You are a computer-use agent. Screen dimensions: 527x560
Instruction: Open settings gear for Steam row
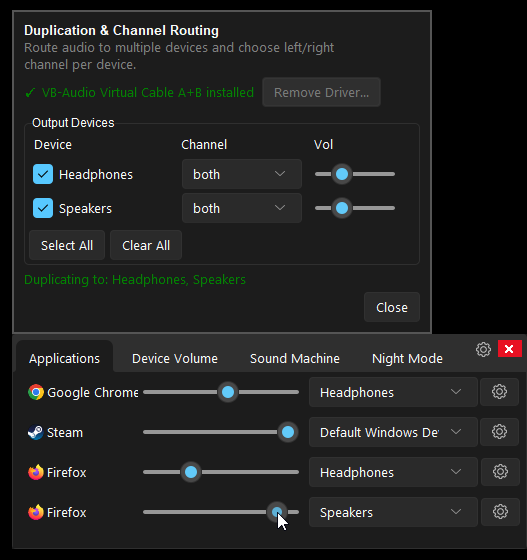(x=499, y=432)
